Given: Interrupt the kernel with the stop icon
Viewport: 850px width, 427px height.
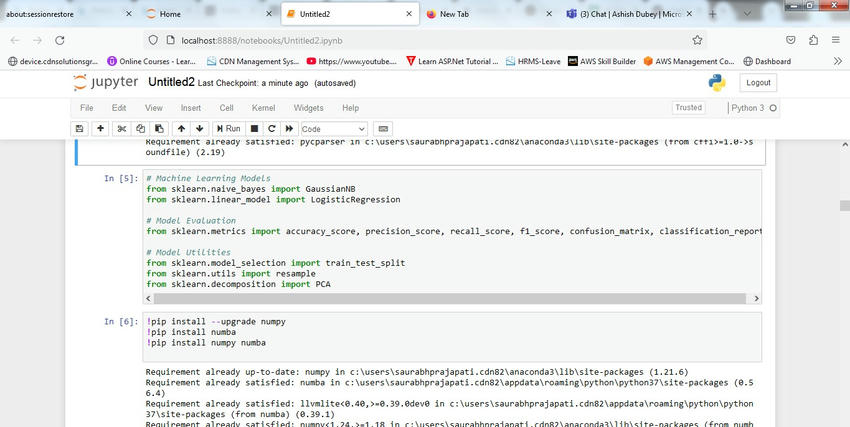Looking at the screenshot, I should (254, 129).
